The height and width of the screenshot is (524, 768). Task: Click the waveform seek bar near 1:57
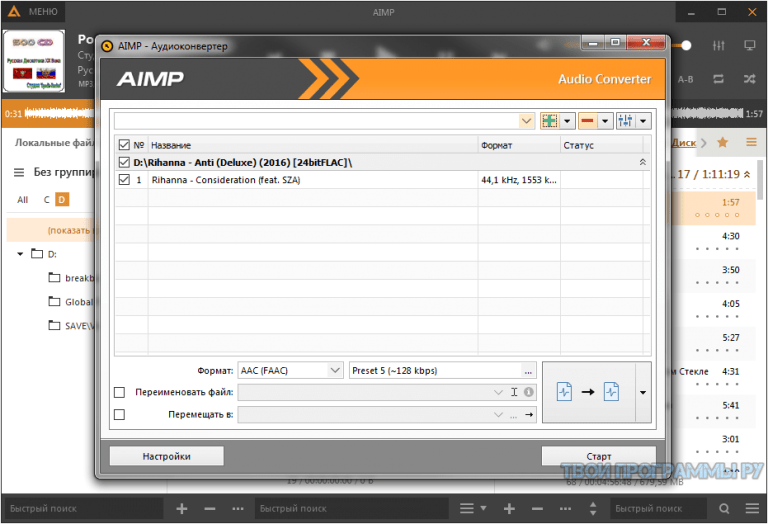point(706,113)
